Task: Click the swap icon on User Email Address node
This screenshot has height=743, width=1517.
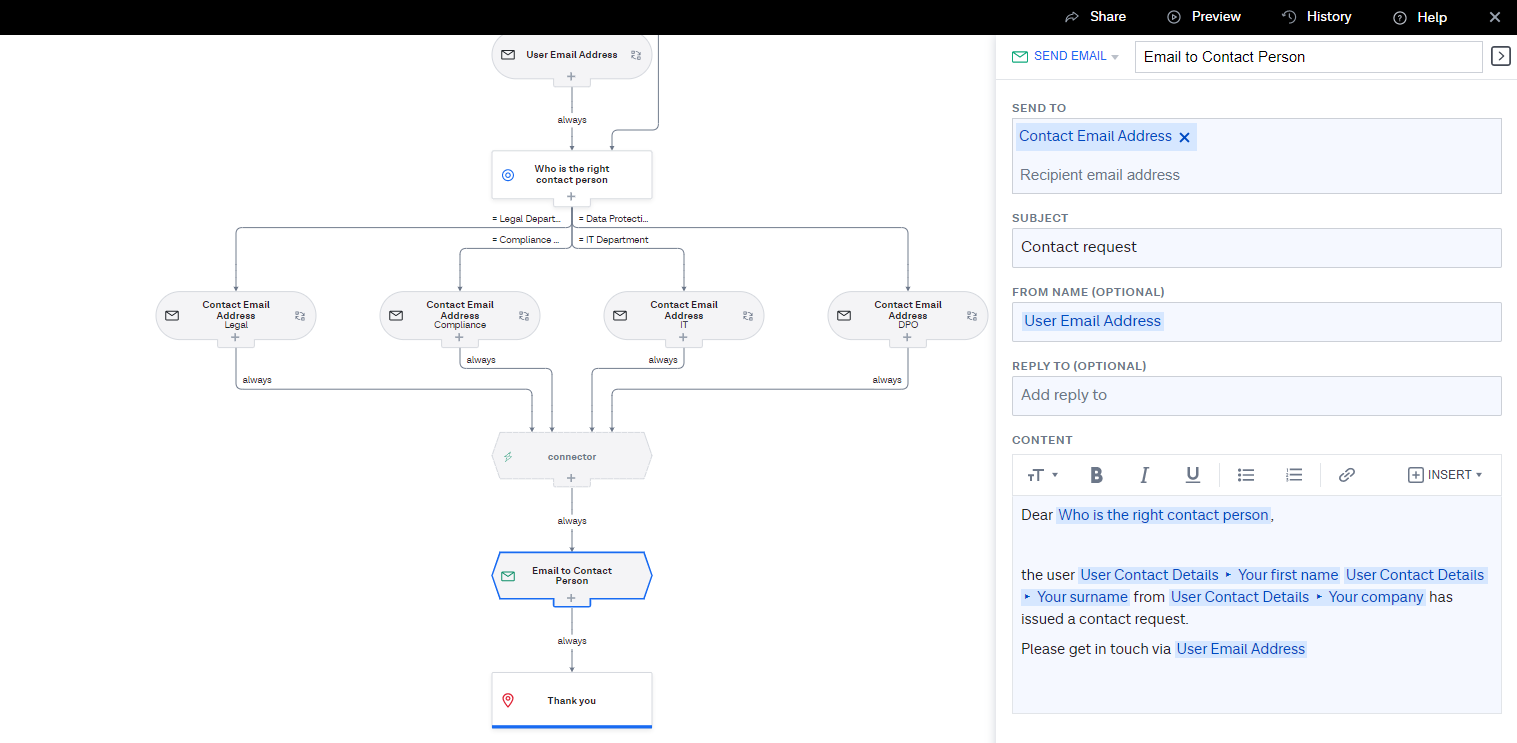Action: 636,55
